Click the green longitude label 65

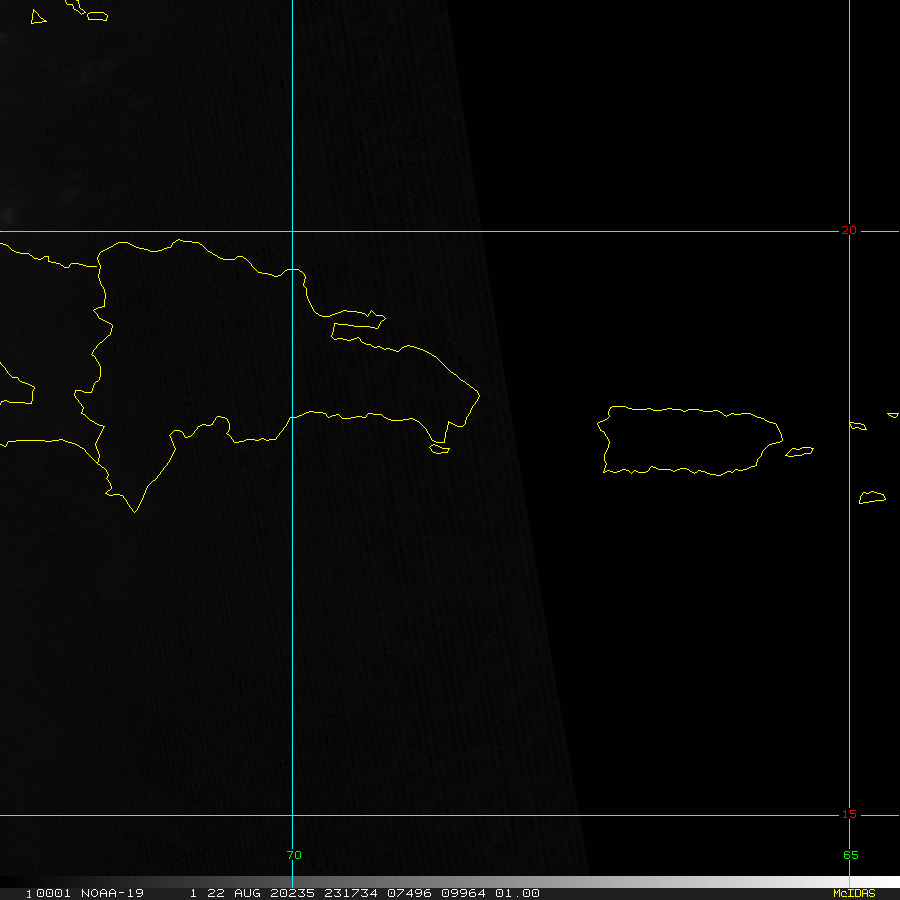point(851,855)
